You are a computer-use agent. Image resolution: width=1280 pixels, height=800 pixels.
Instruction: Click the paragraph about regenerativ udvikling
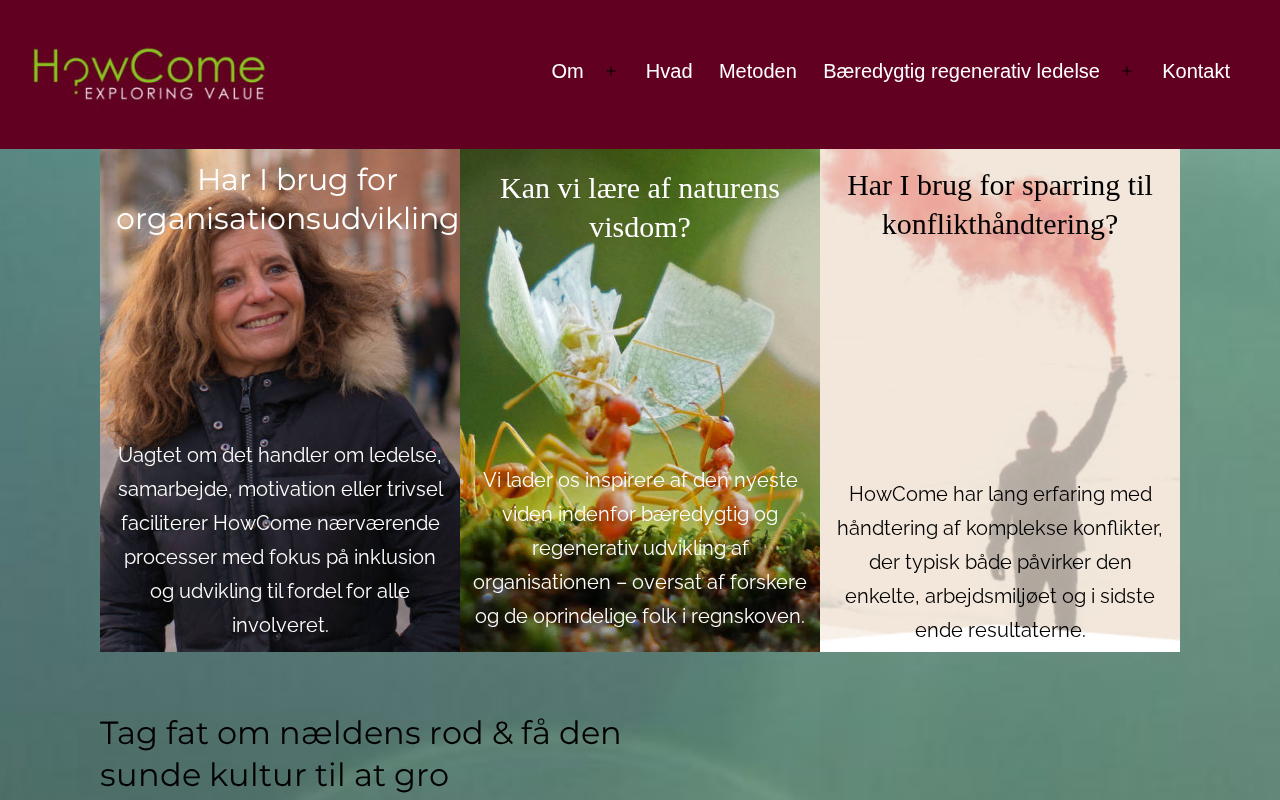[640, 548]
